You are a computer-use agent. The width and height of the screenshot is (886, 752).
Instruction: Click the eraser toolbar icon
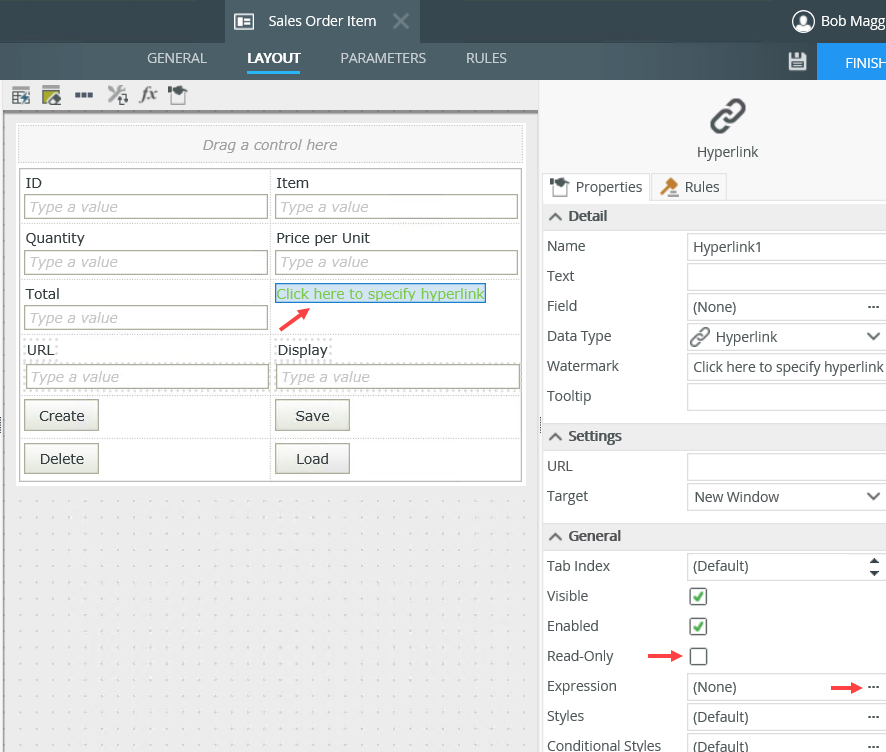tap(52, 96)
